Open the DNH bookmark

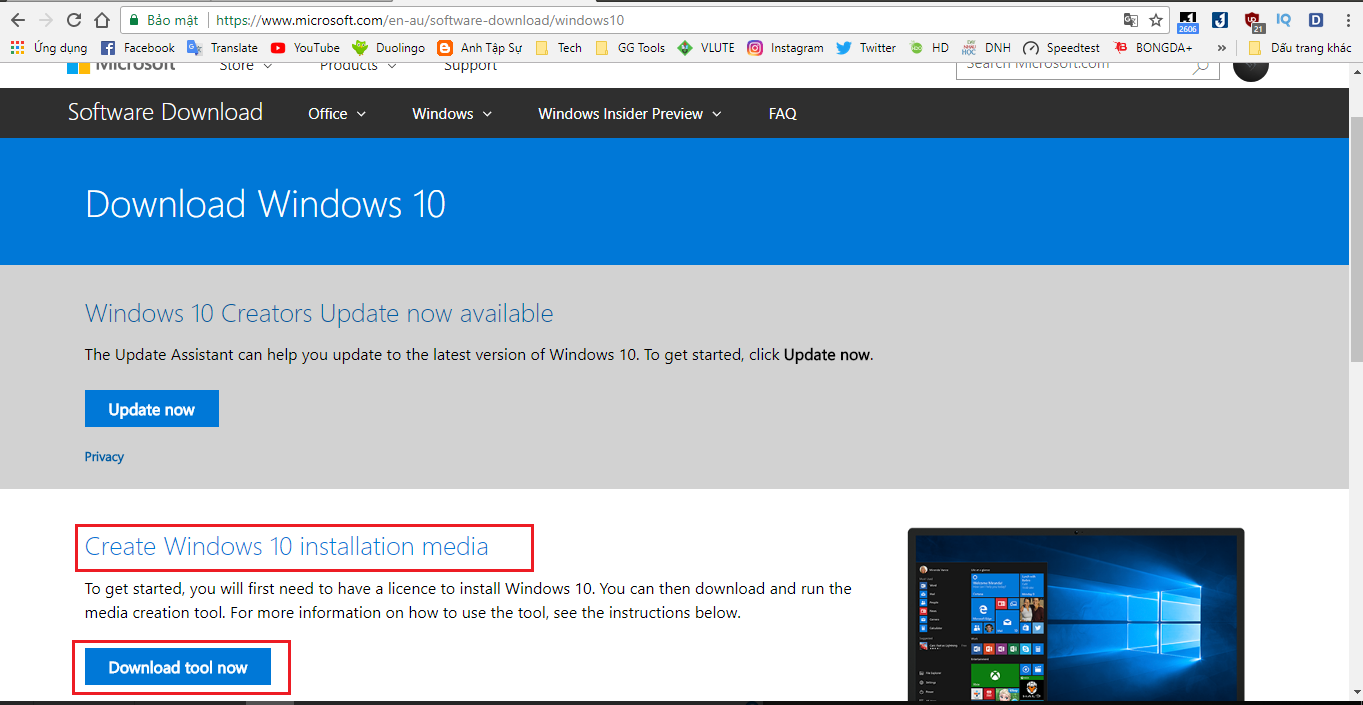pyautogui.click(x=986, y=48)
